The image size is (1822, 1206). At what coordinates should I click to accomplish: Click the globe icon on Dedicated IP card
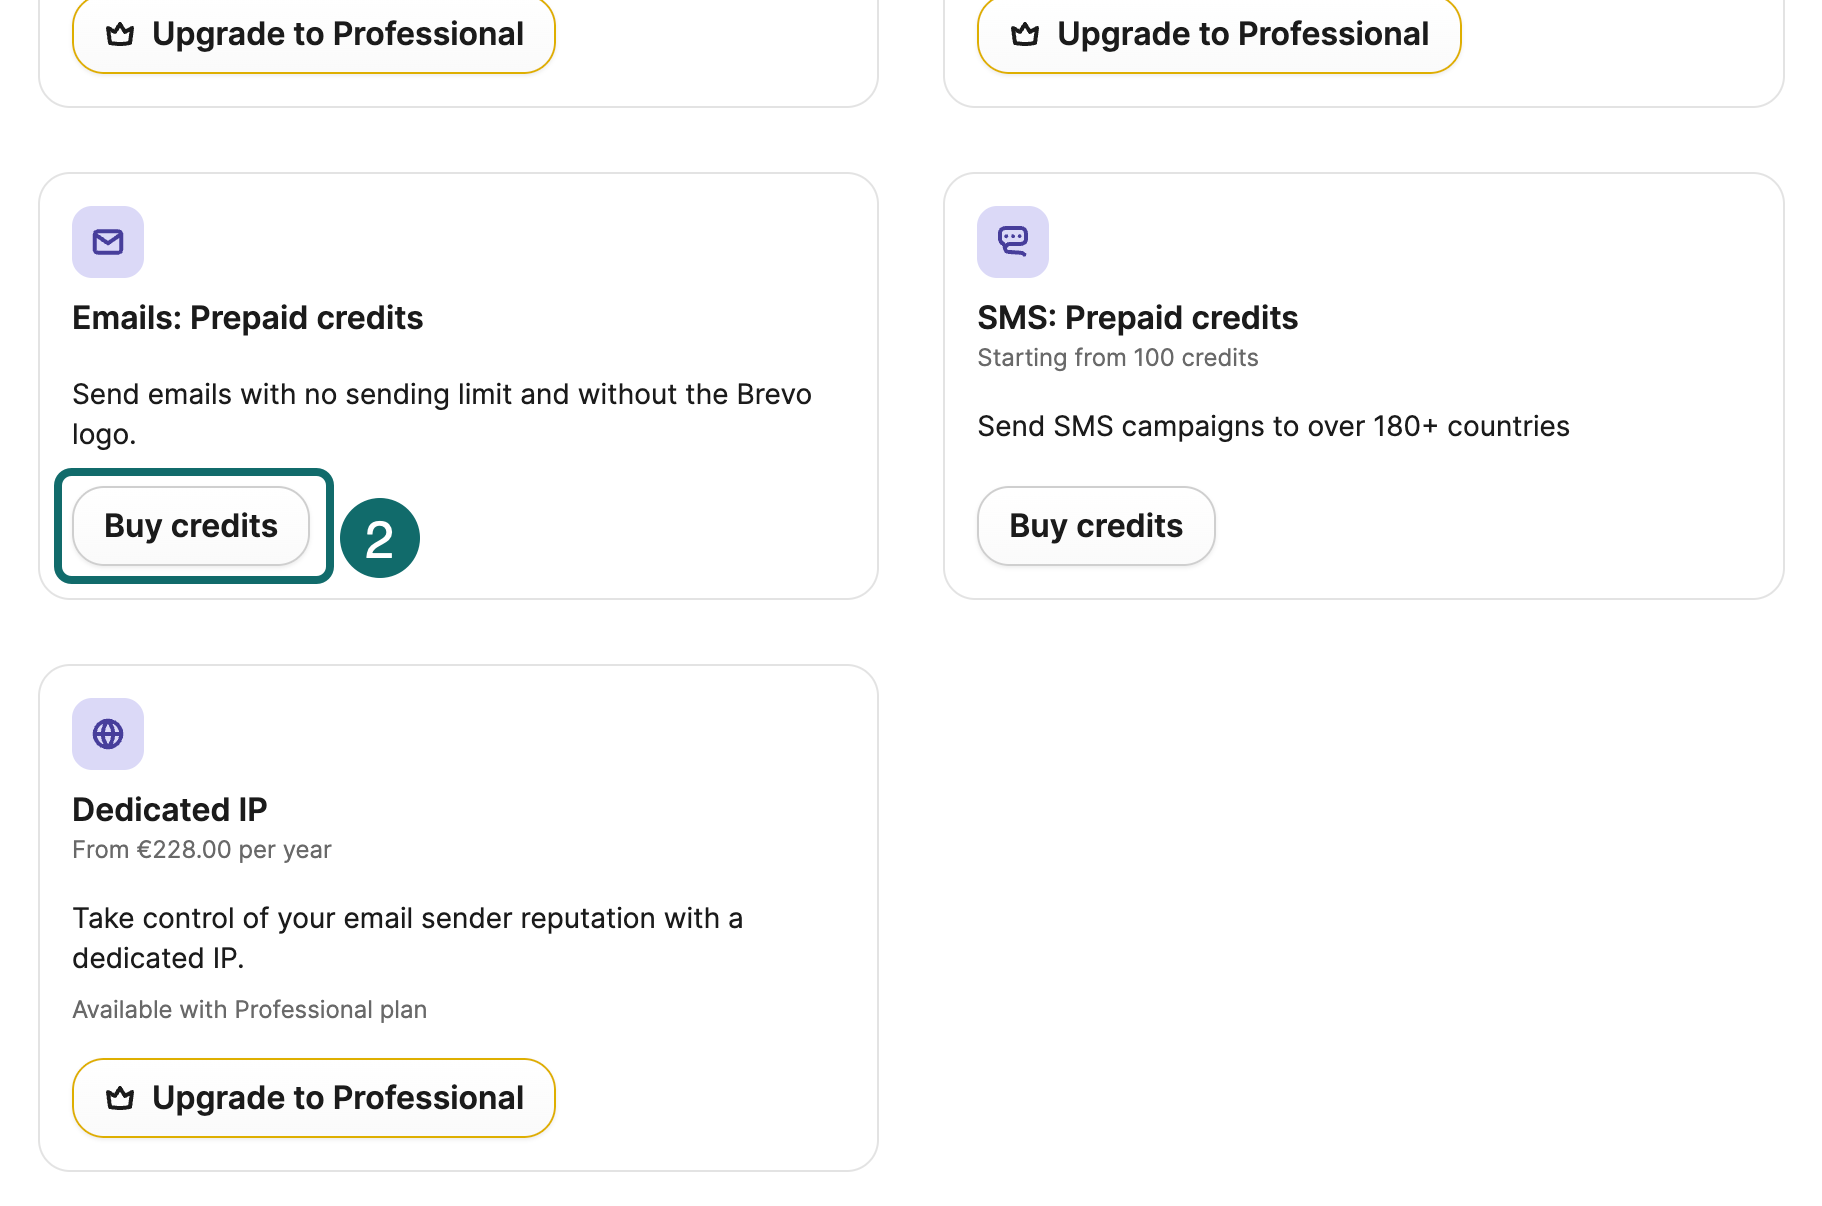point(107,734)
